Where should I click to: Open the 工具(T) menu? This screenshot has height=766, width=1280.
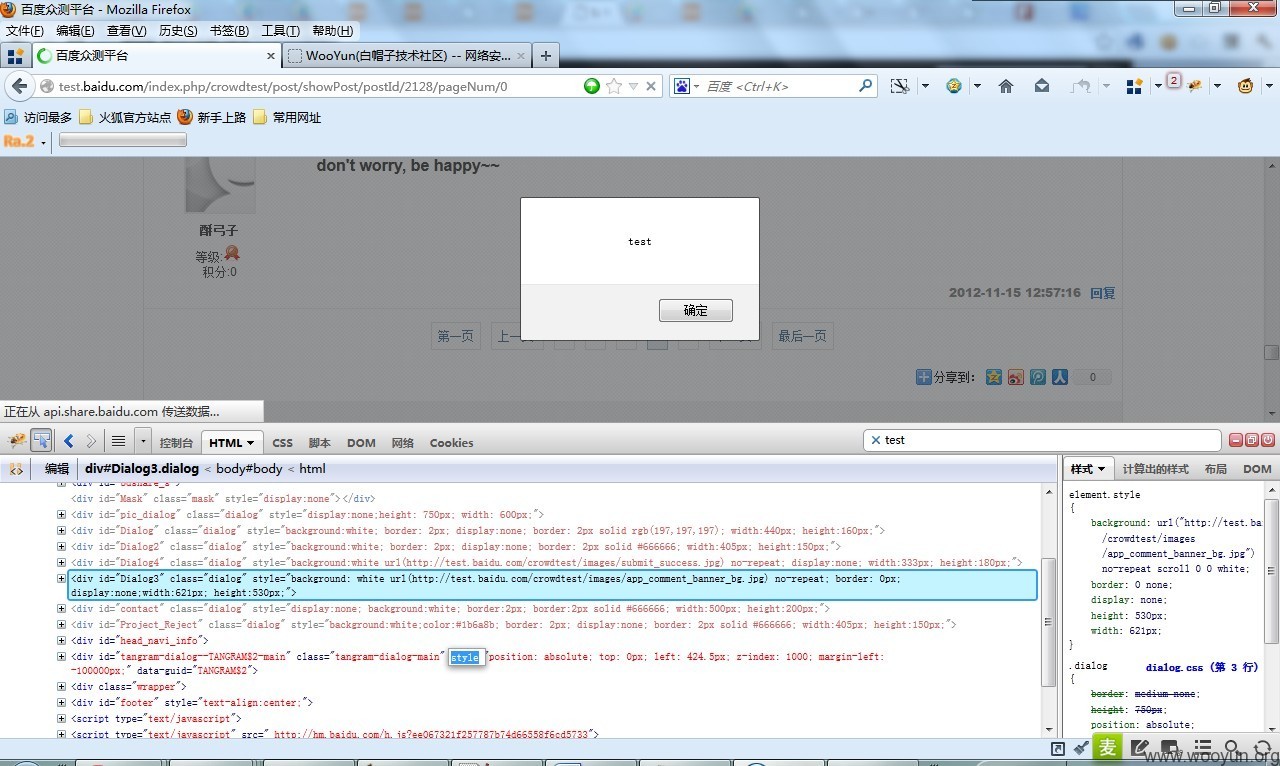click(x=280, y=31)
